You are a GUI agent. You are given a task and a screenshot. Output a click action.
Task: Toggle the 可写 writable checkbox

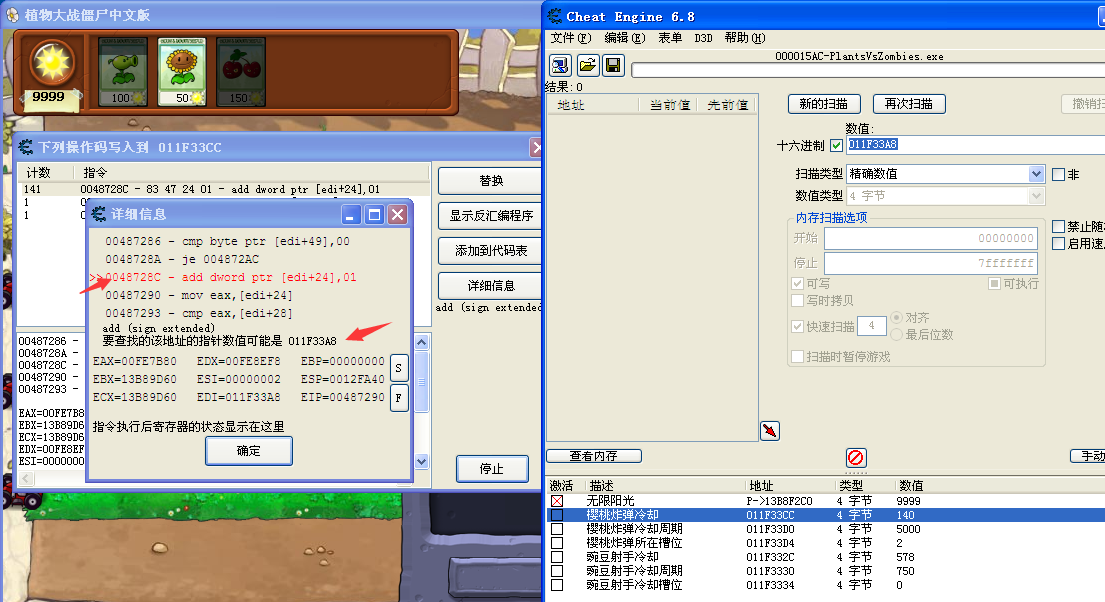click(798, 283)
